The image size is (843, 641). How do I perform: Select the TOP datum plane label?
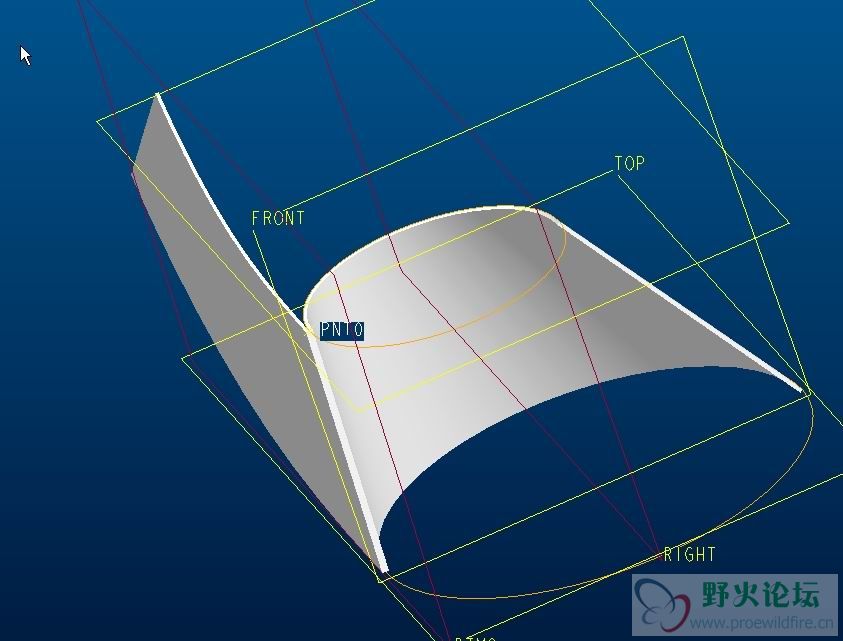(x=630, y=163)
